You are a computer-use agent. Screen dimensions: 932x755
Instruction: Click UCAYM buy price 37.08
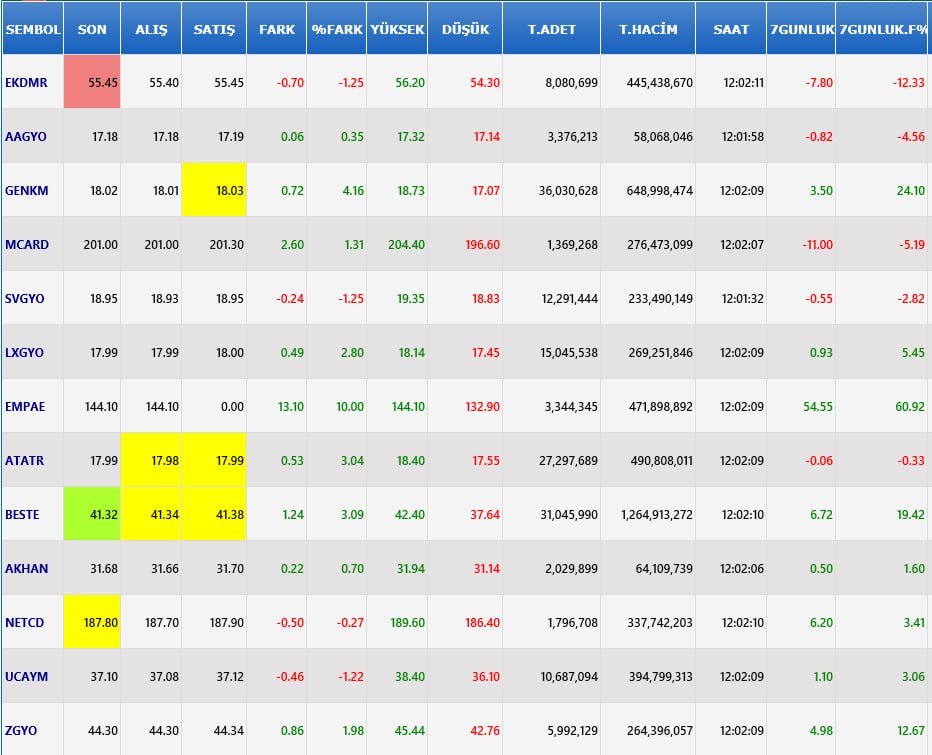click(165, 677)
